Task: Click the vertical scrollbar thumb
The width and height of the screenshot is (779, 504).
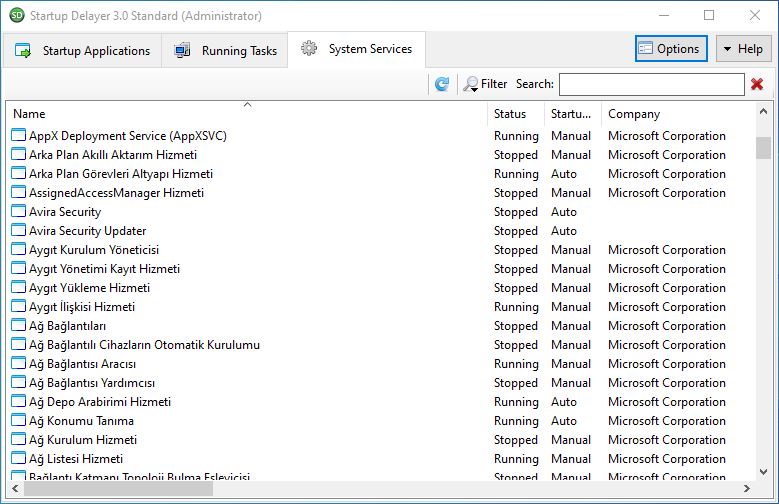Action: coord(764,148)
